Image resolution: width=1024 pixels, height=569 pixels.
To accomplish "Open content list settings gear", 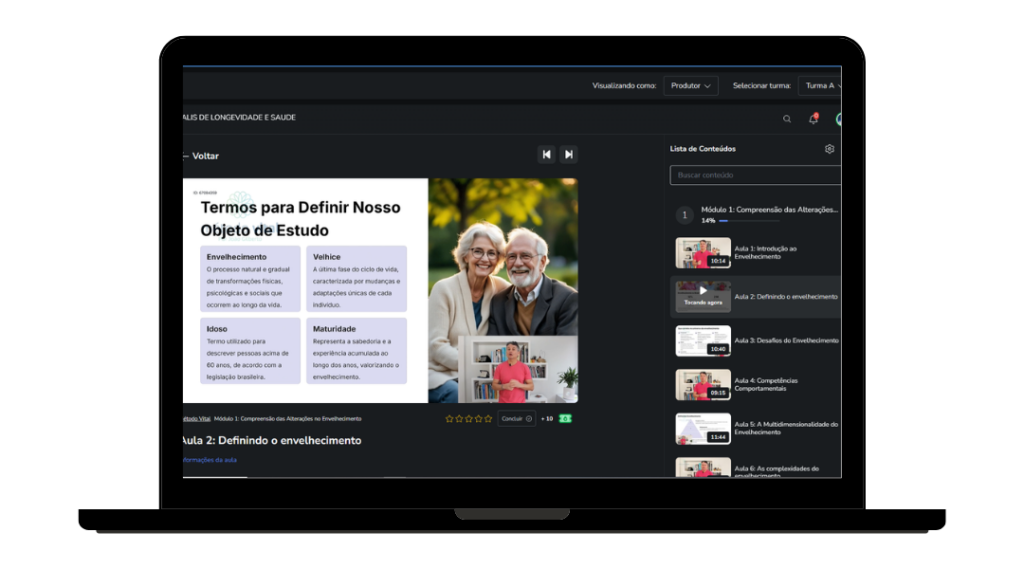I will point(829,149).
